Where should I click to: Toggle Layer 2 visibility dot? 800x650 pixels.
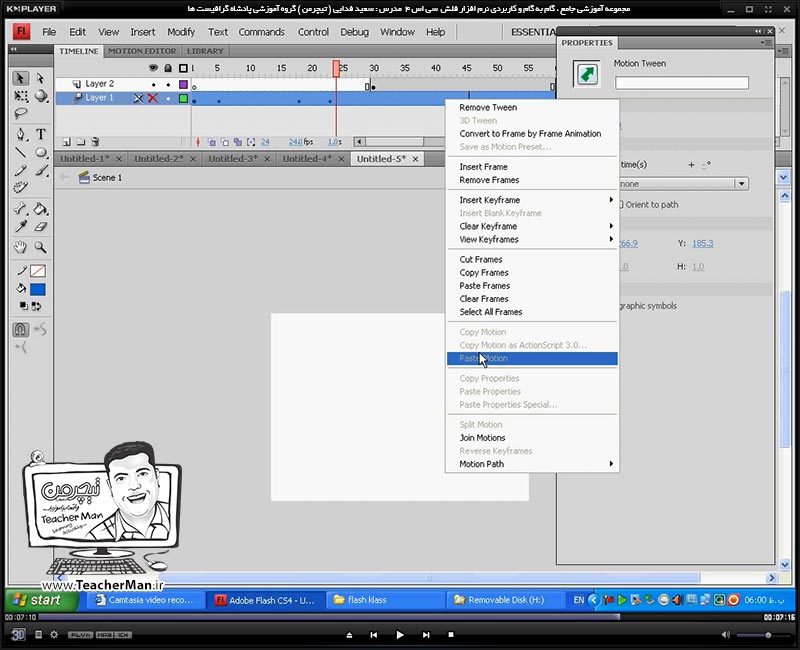tap(154, 84)
